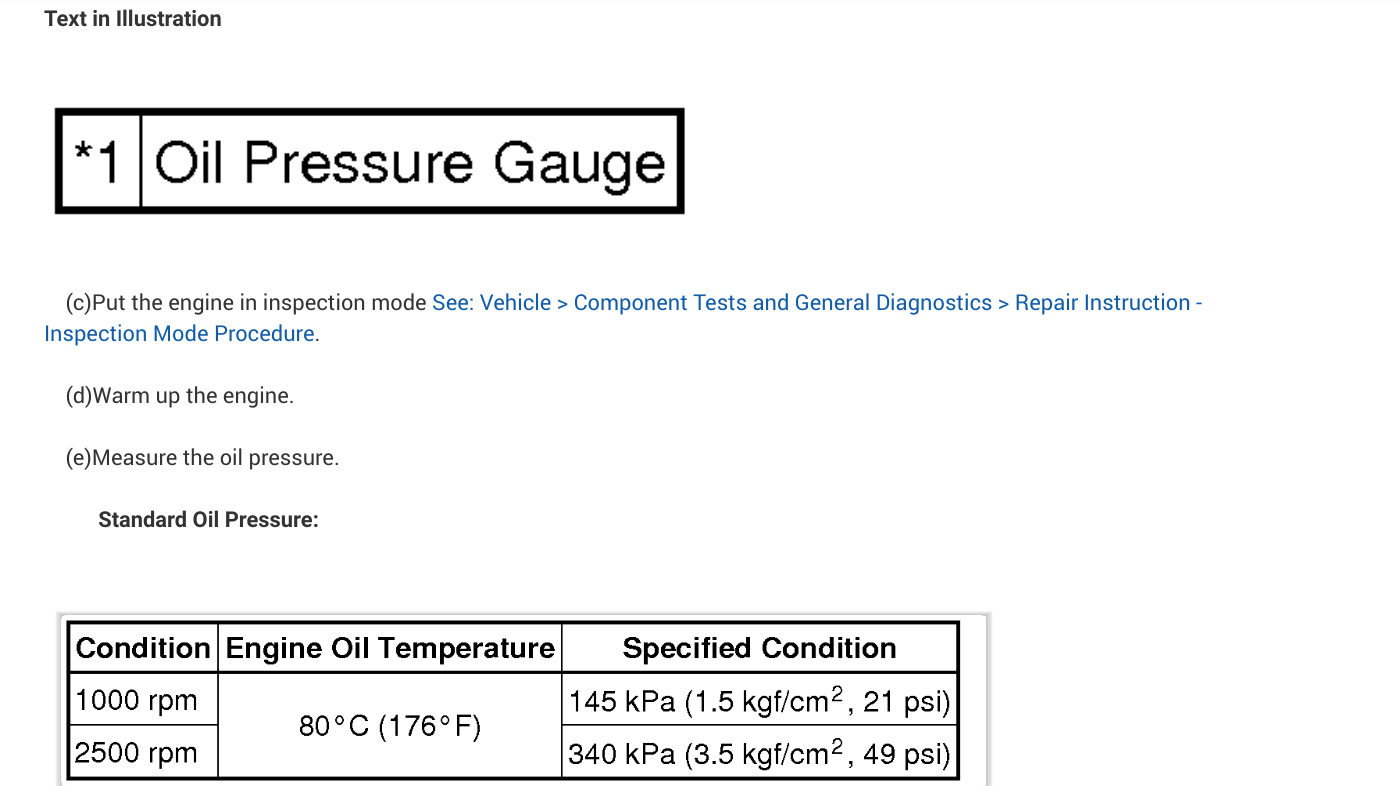
Task: Click the 'See: Vehicle' link text
Action: pos(491,303)
